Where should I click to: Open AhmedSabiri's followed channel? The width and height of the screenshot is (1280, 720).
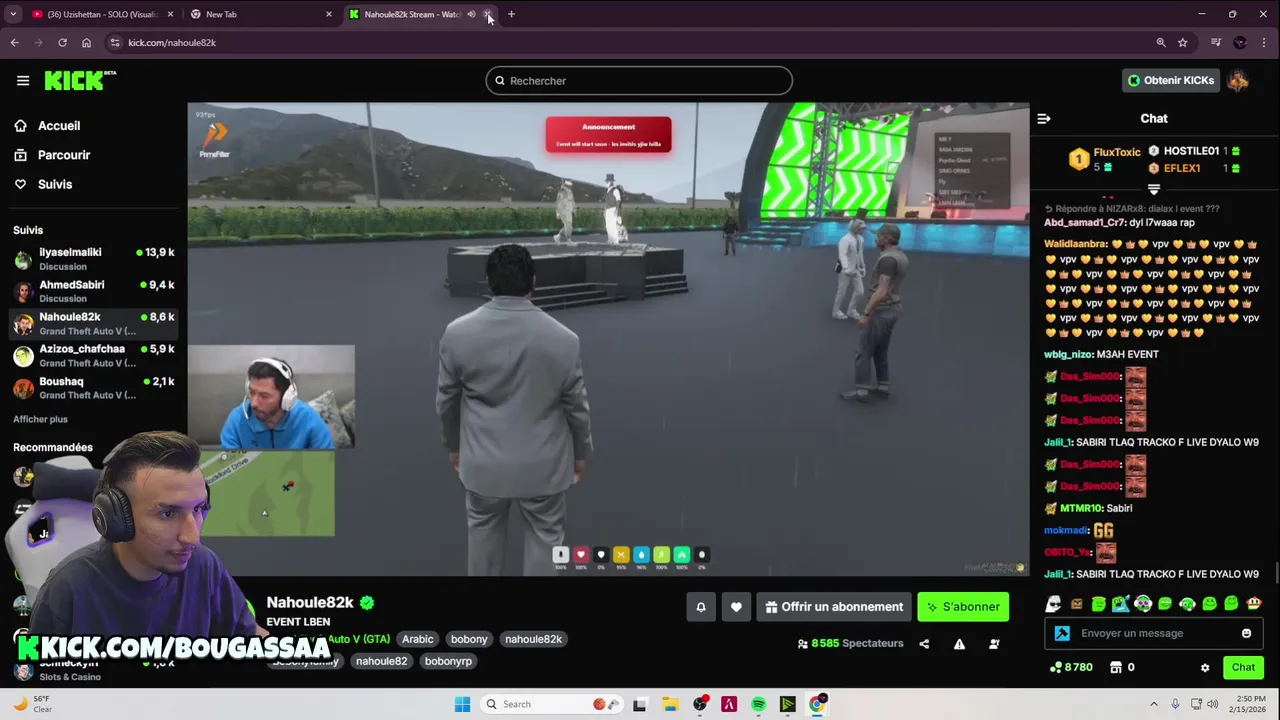coord(94,291)
